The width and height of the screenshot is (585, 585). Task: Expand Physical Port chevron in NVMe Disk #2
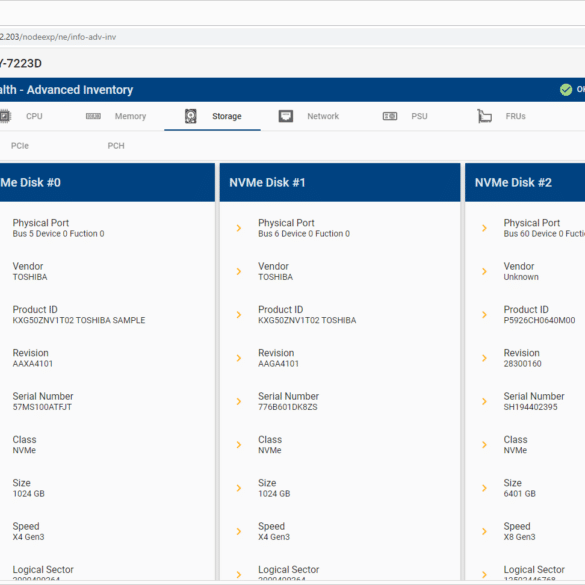coord(485,228)
